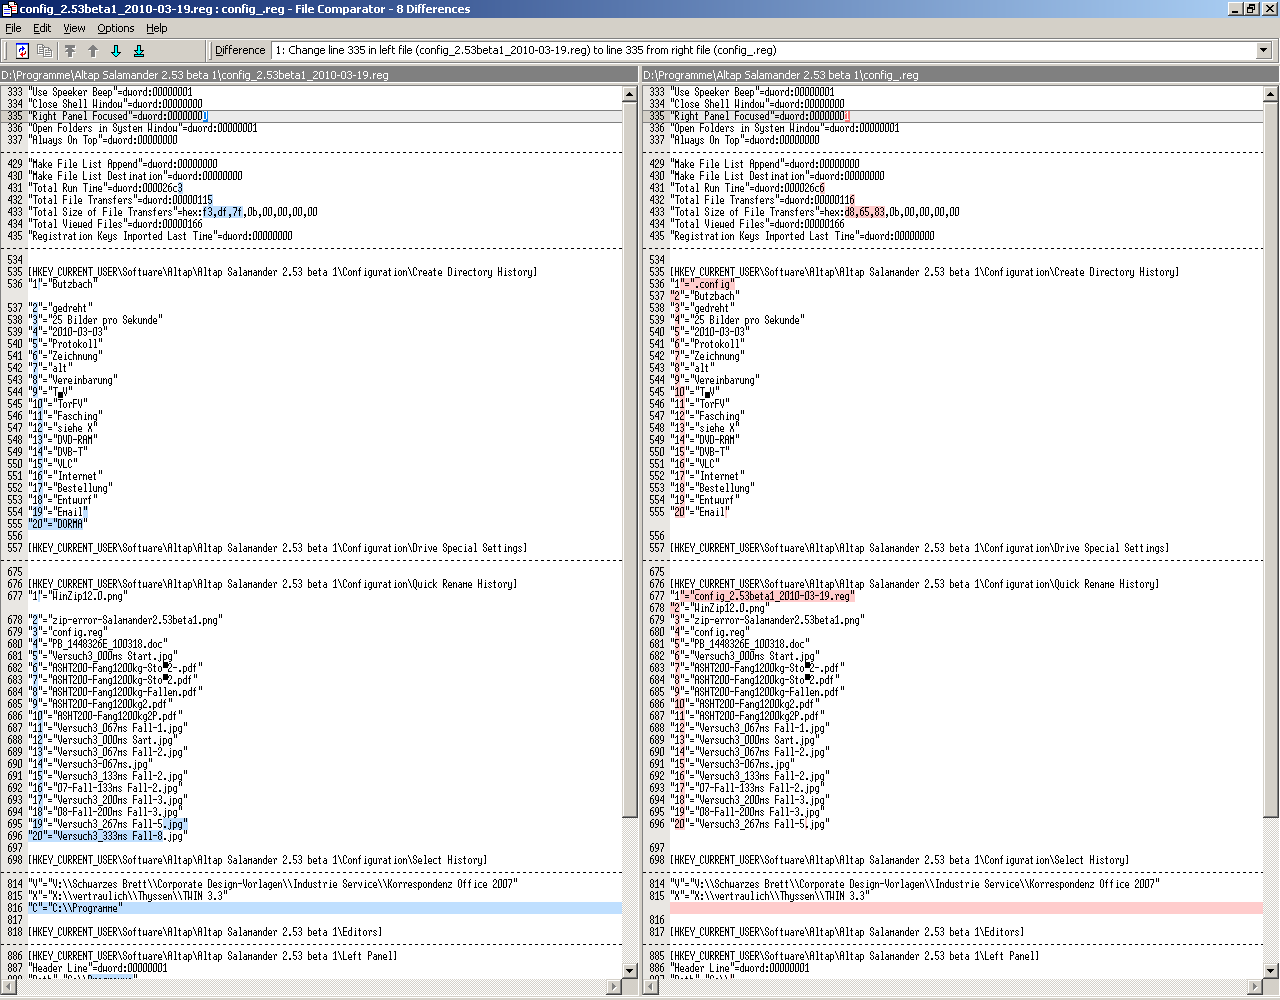Click the File Comparator title bar app icon

pyautogui.click(x=9, y=9)
